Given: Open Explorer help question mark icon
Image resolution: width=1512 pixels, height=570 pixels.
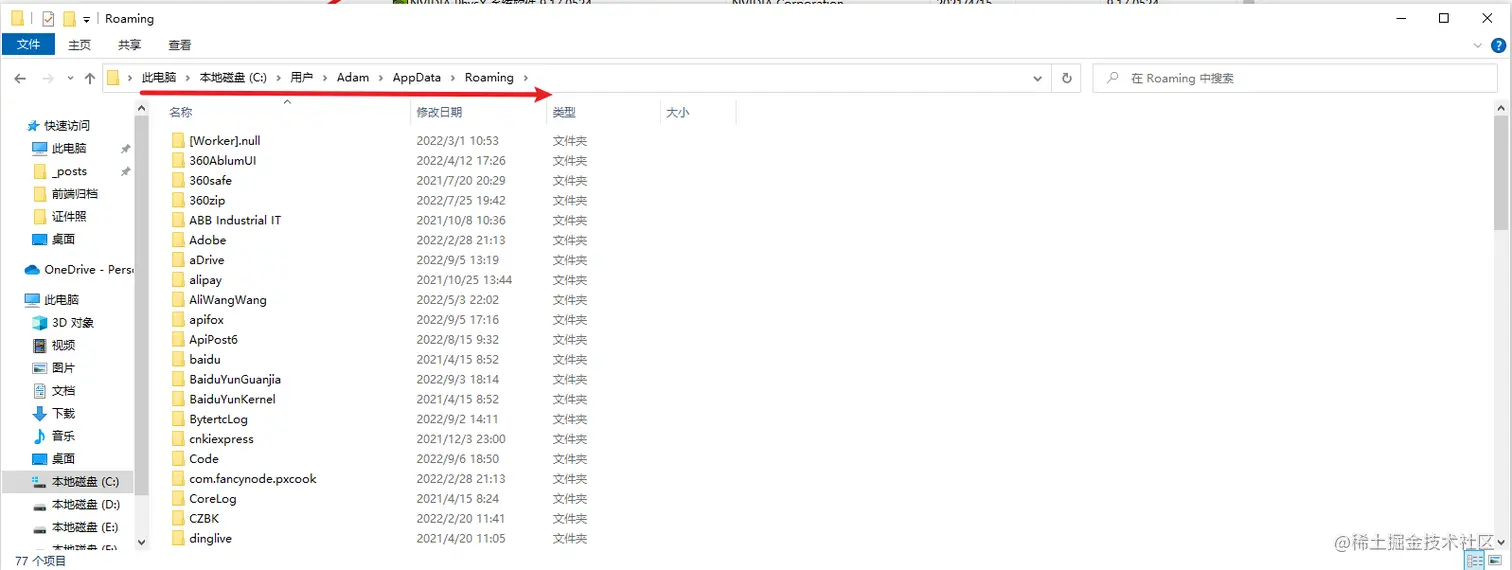Looking at the screenshot, I should point(1499,46).
